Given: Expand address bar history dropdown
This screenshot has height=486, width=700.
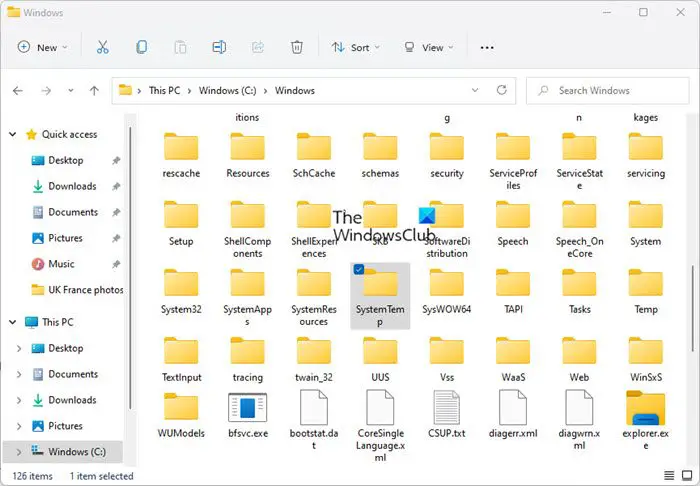Looking at the screenshot, I should (x=475, y=90).
